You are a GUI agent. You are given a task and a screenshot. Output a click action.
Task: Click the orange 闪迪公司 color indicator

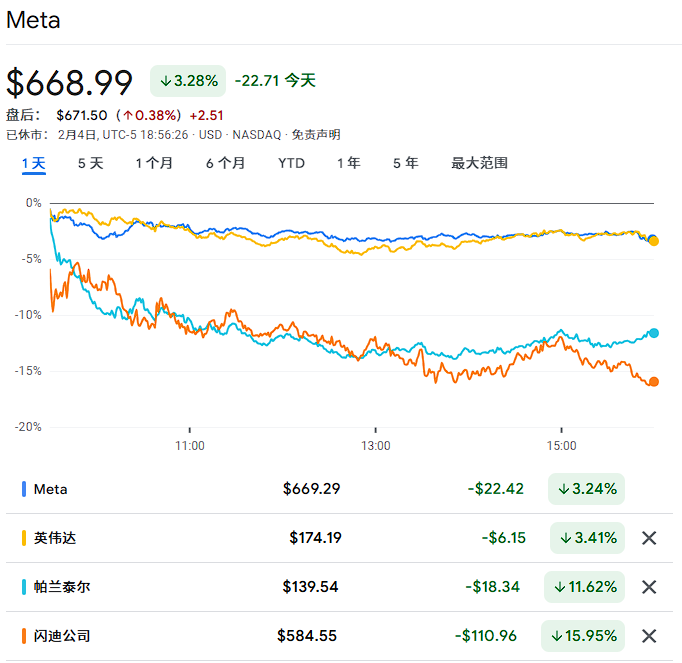[x=24, y=636]
